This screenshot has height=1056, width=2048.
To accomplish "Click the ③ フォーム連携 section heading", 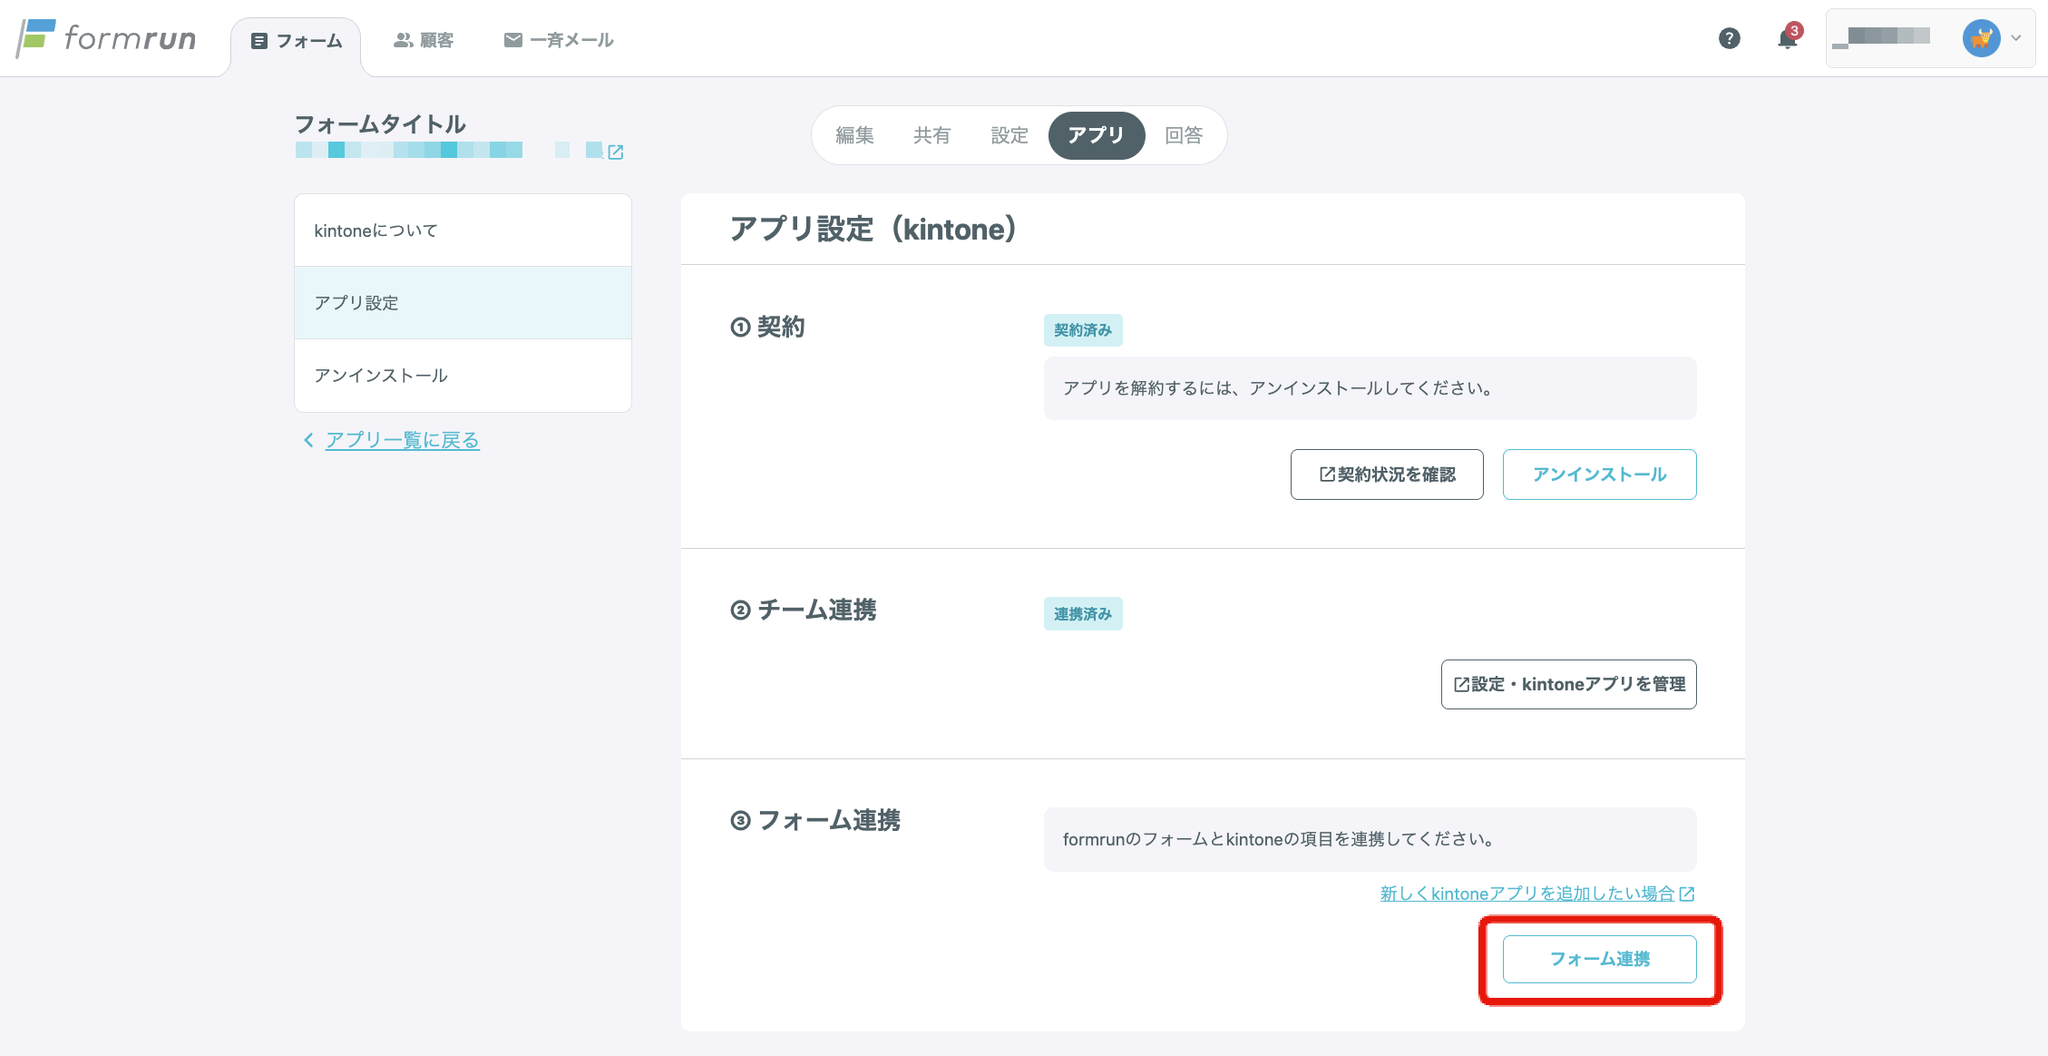I will coord(816,821).
